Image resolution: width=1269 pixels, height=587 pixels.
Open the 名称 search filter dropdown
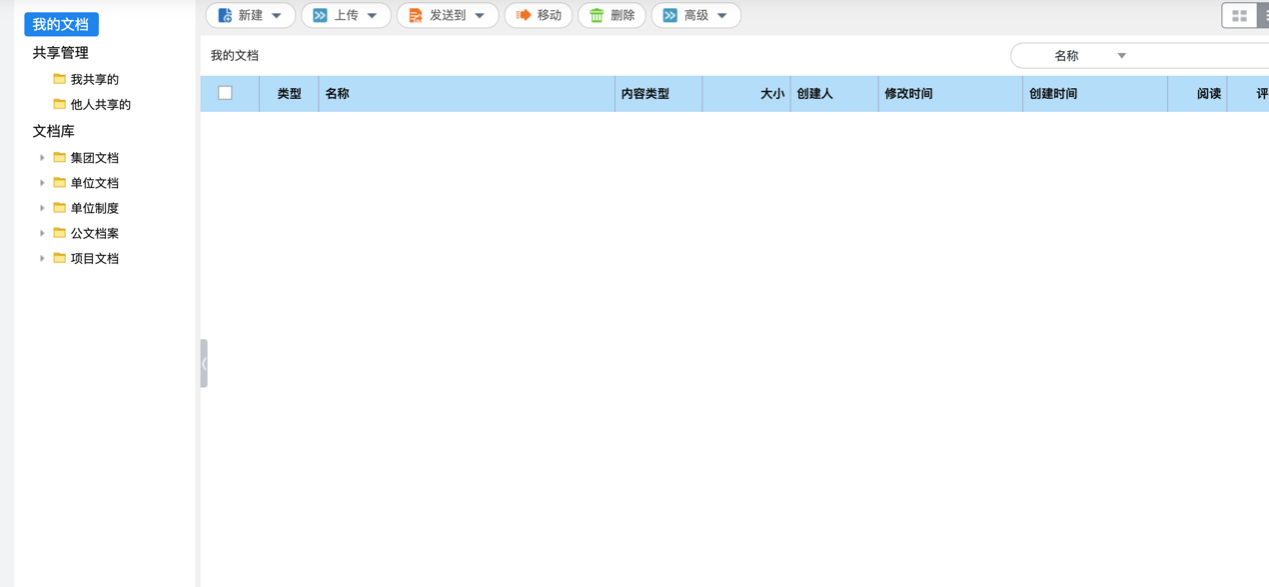click(x=1120, y=55)
